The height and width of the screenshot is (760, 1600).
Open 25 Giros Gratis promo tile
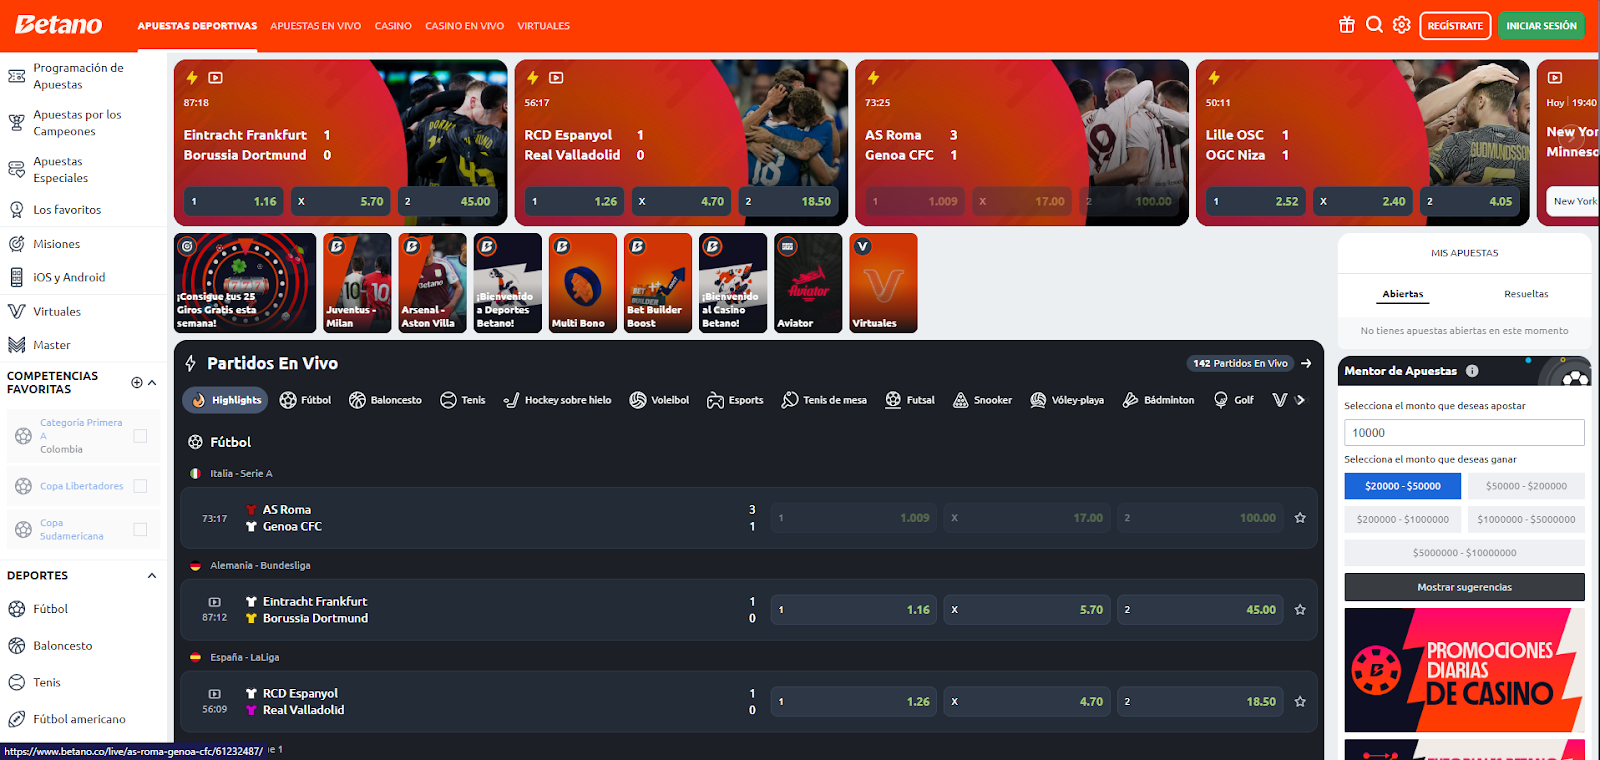(x=245, y=283)
